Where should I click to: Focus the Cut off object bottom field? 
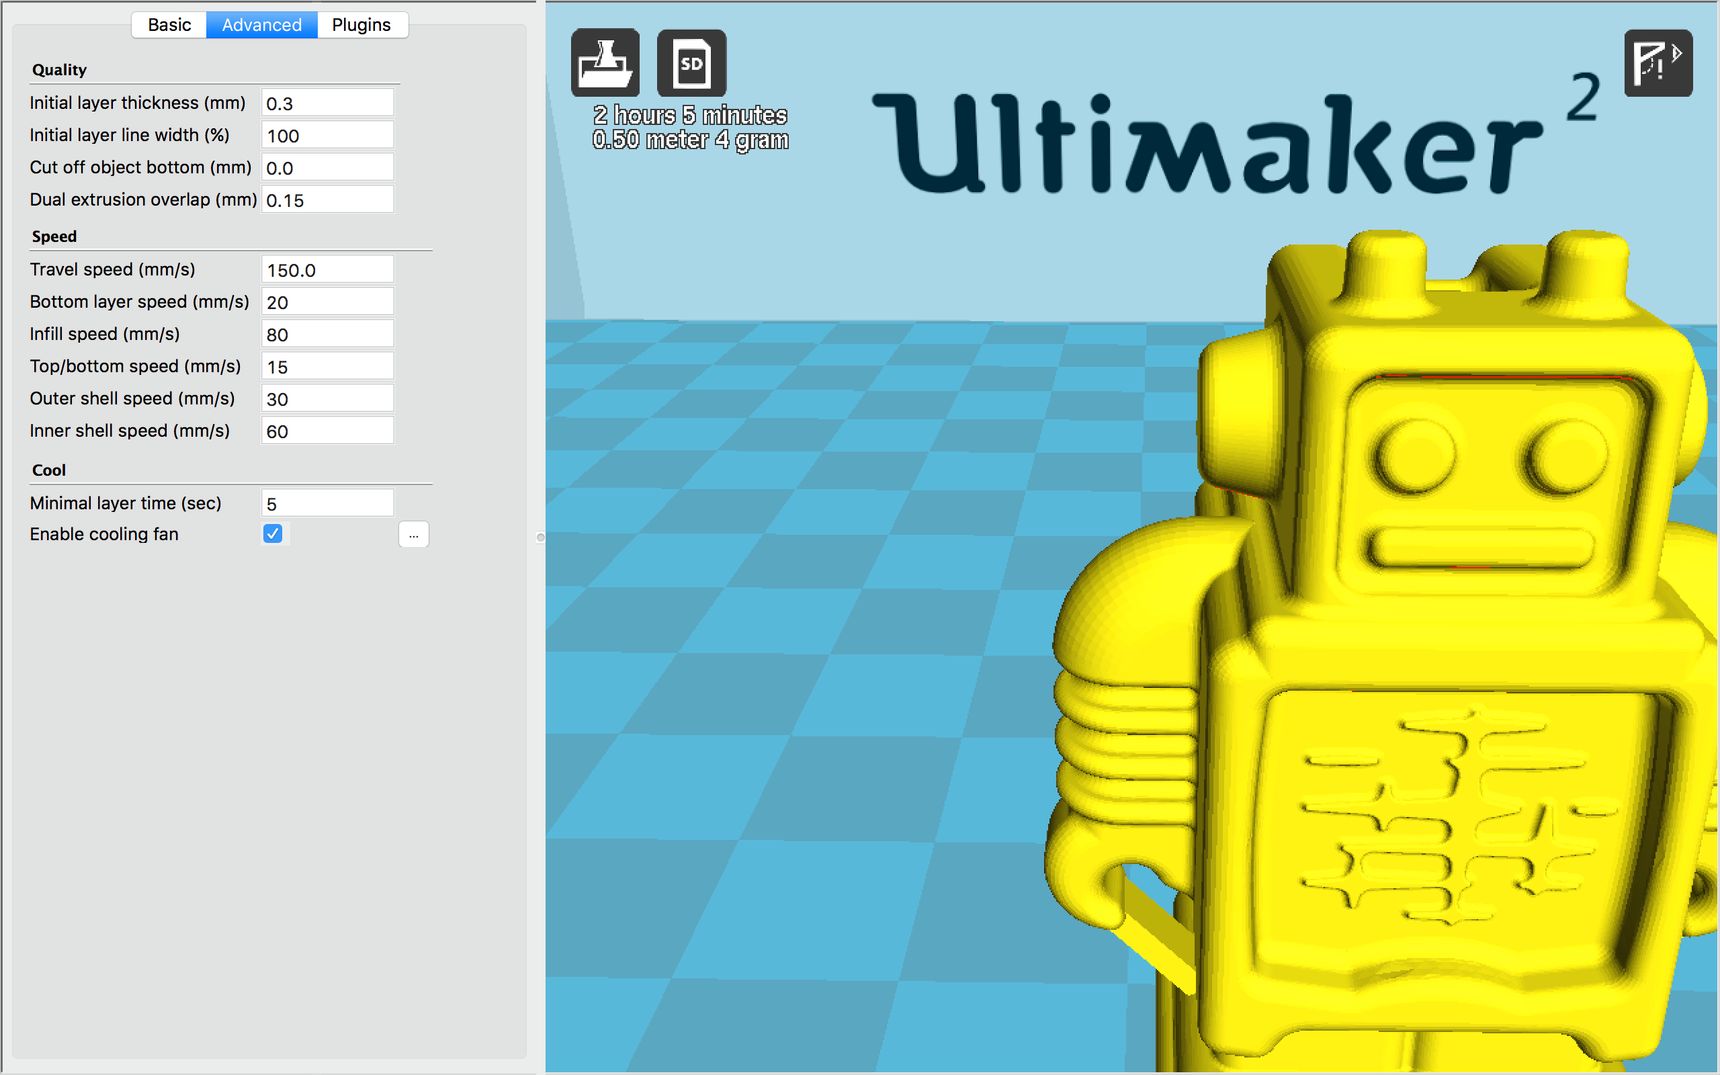point(327,167)
